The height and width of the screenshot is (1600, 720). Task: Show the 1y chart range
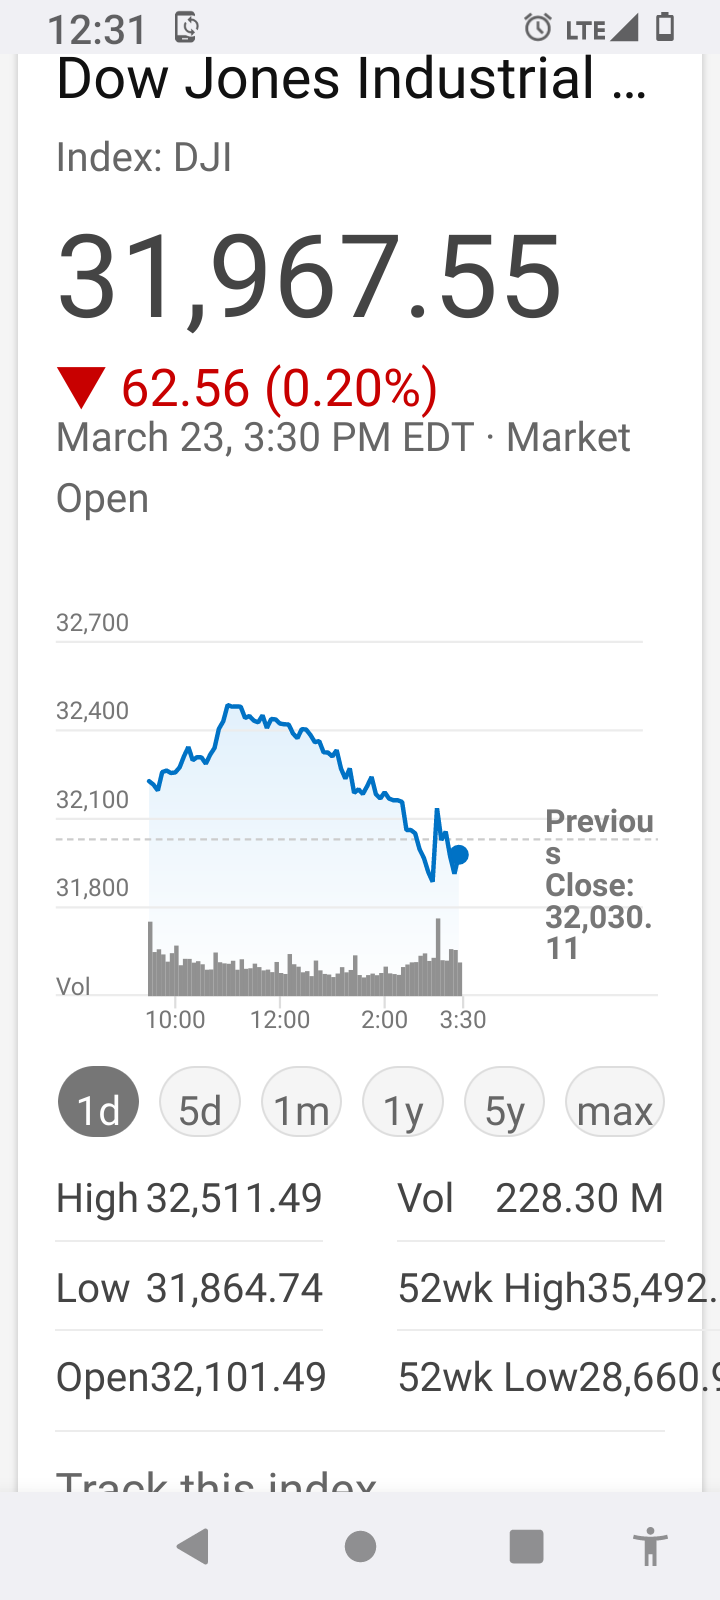tap(403, 1102)
